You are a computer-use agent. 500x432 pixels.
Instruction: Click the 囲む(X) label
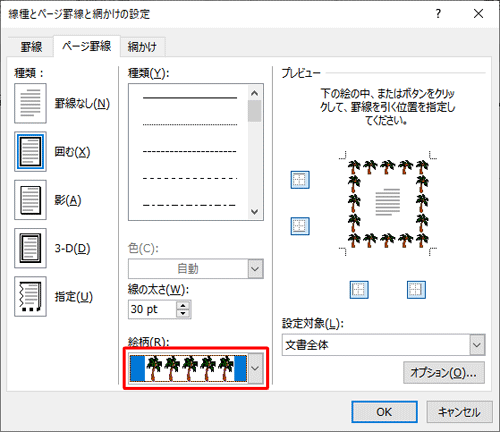tap(72, 152)
